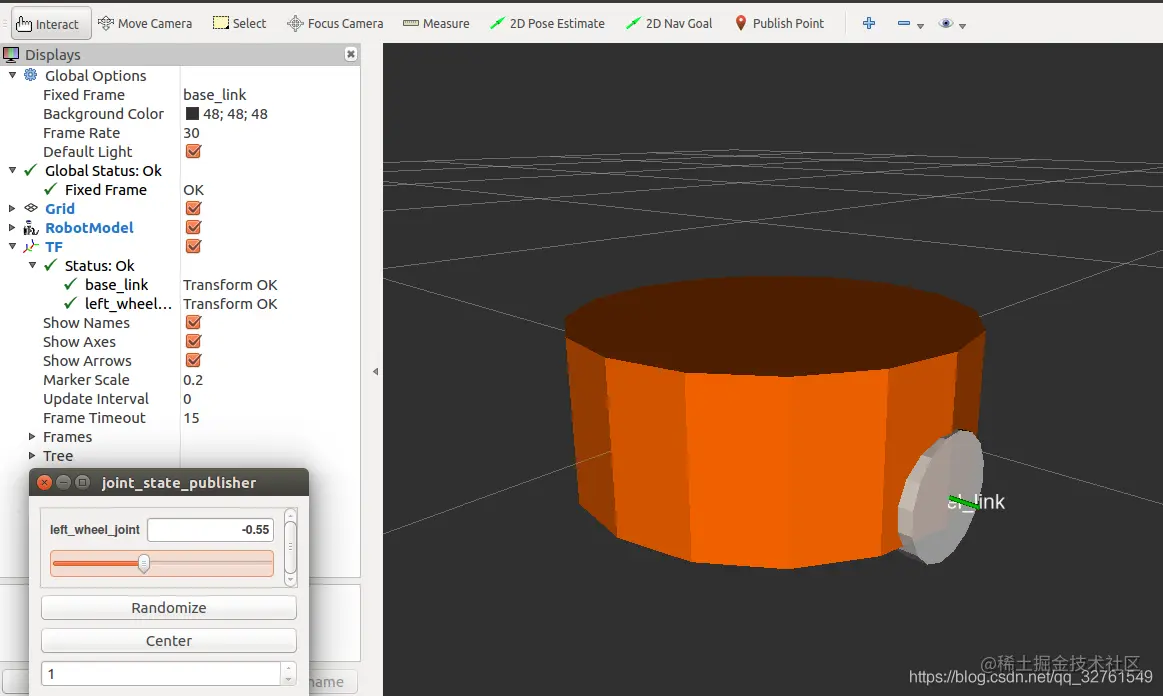This screenshot has height=696, width=1163.
Task: Activate the Move Camera tool
Action: (x=145, y=24)
